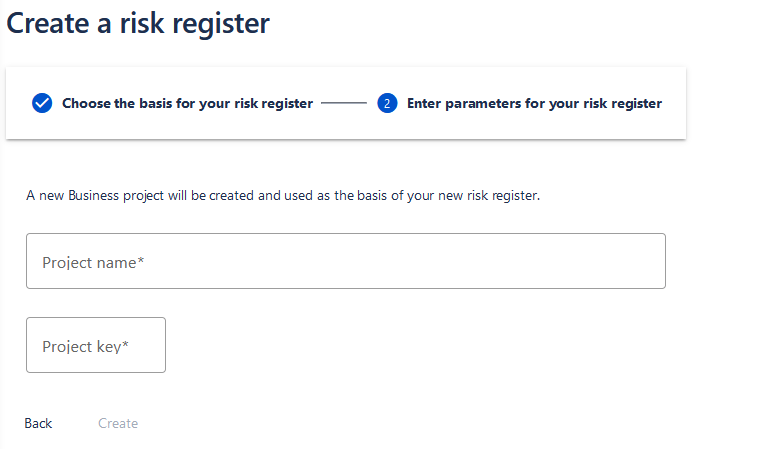
Task: Click the words 'risk register' in the page heading
Action: 195,23
